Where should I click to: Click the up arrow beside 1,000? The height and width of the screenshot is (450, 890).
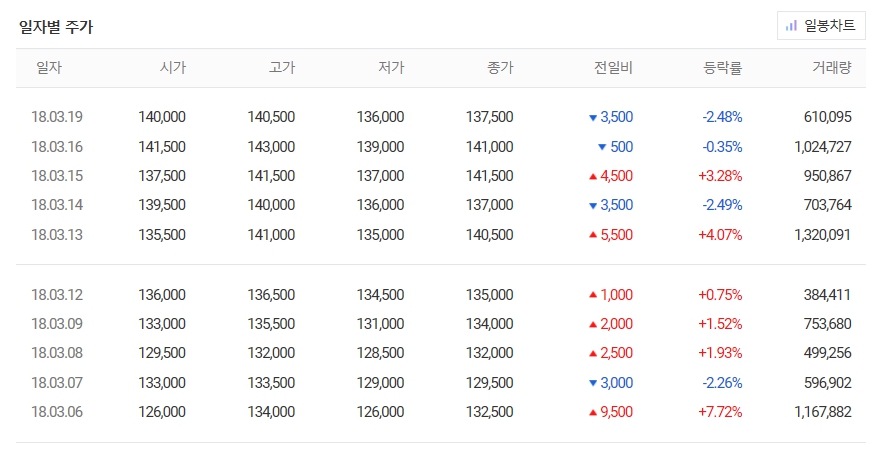click(593, 295)
